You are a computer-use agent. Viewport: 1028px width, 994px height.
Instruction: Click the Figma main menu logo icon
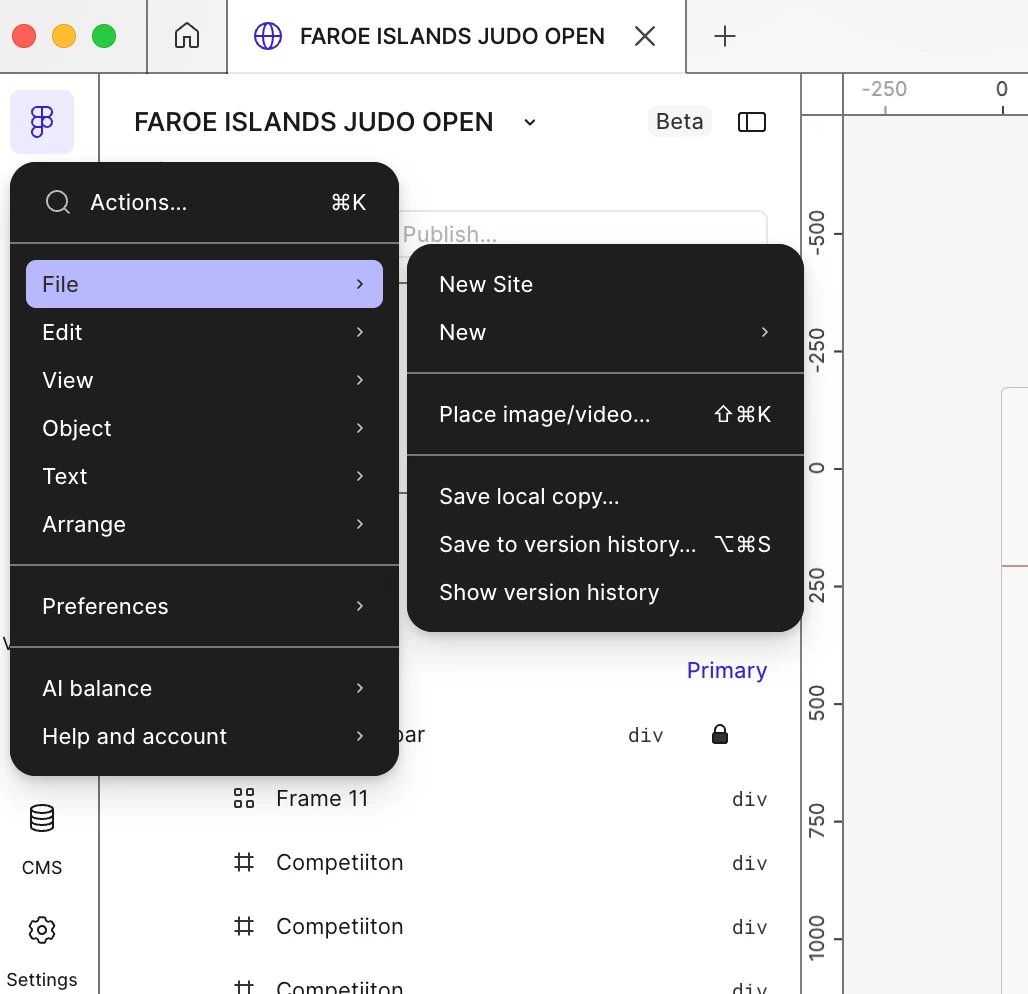point(42,122)
